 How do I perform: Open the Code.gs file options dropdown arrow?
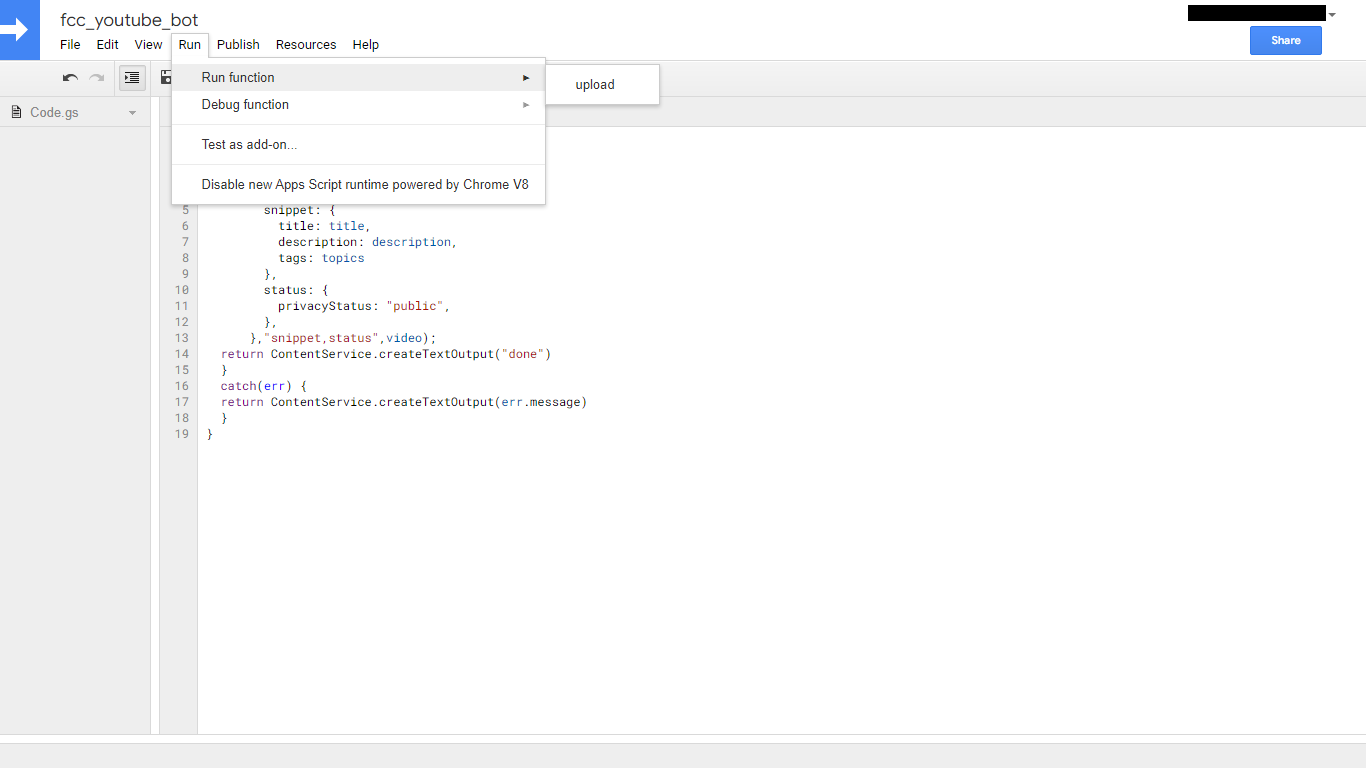click(x=132, y=113)
